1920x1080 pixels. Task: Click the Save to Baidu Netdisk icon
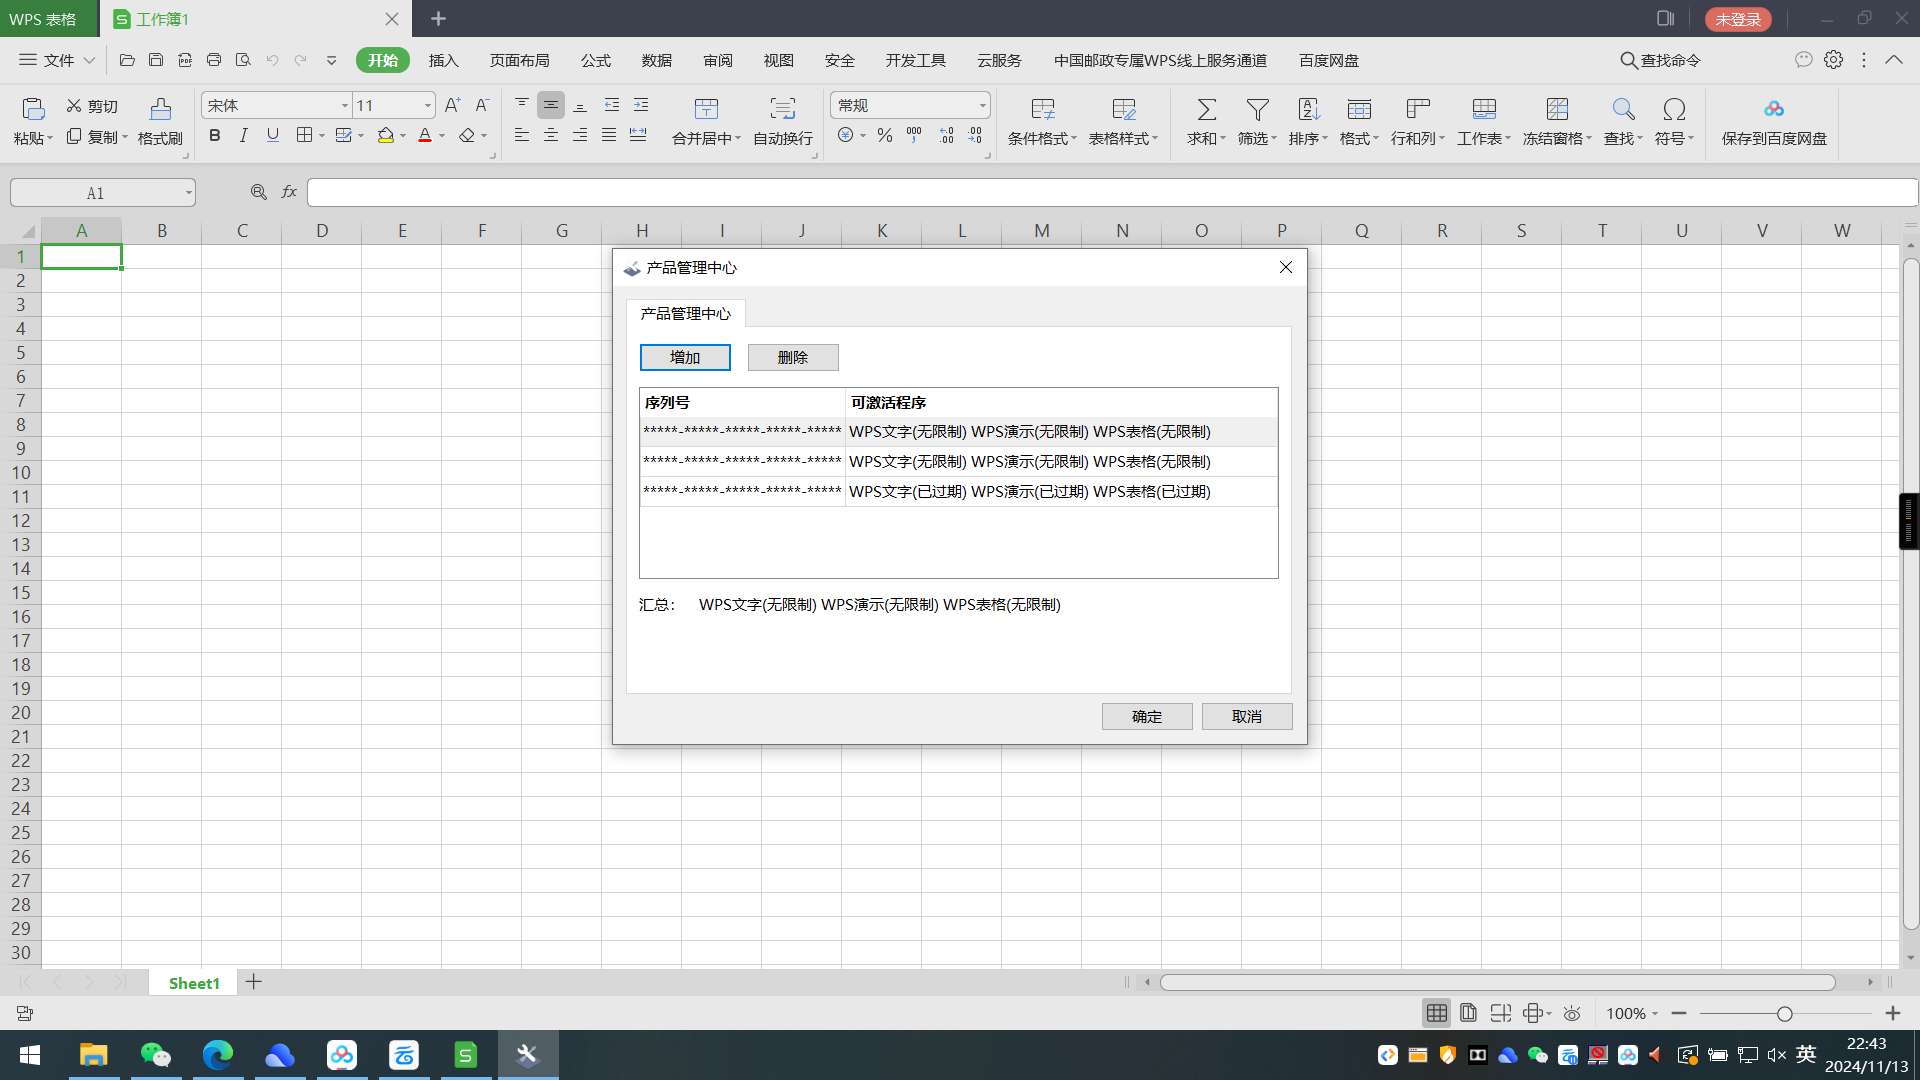(1773, 109)
